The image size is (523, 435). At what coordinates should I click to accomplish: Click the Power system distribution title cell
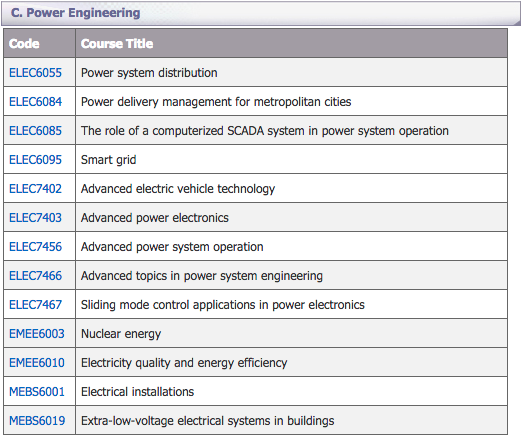[292, 73]
